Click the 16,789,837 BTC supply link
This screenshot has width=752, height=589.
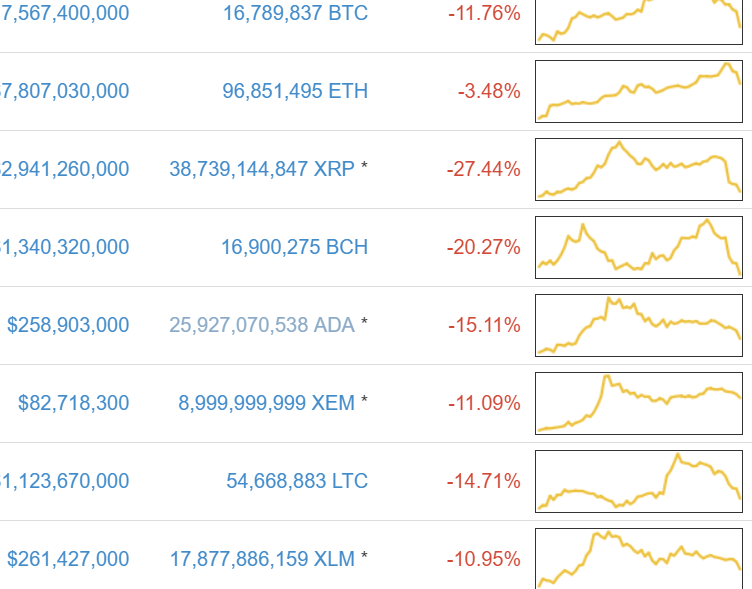(296, 13)
